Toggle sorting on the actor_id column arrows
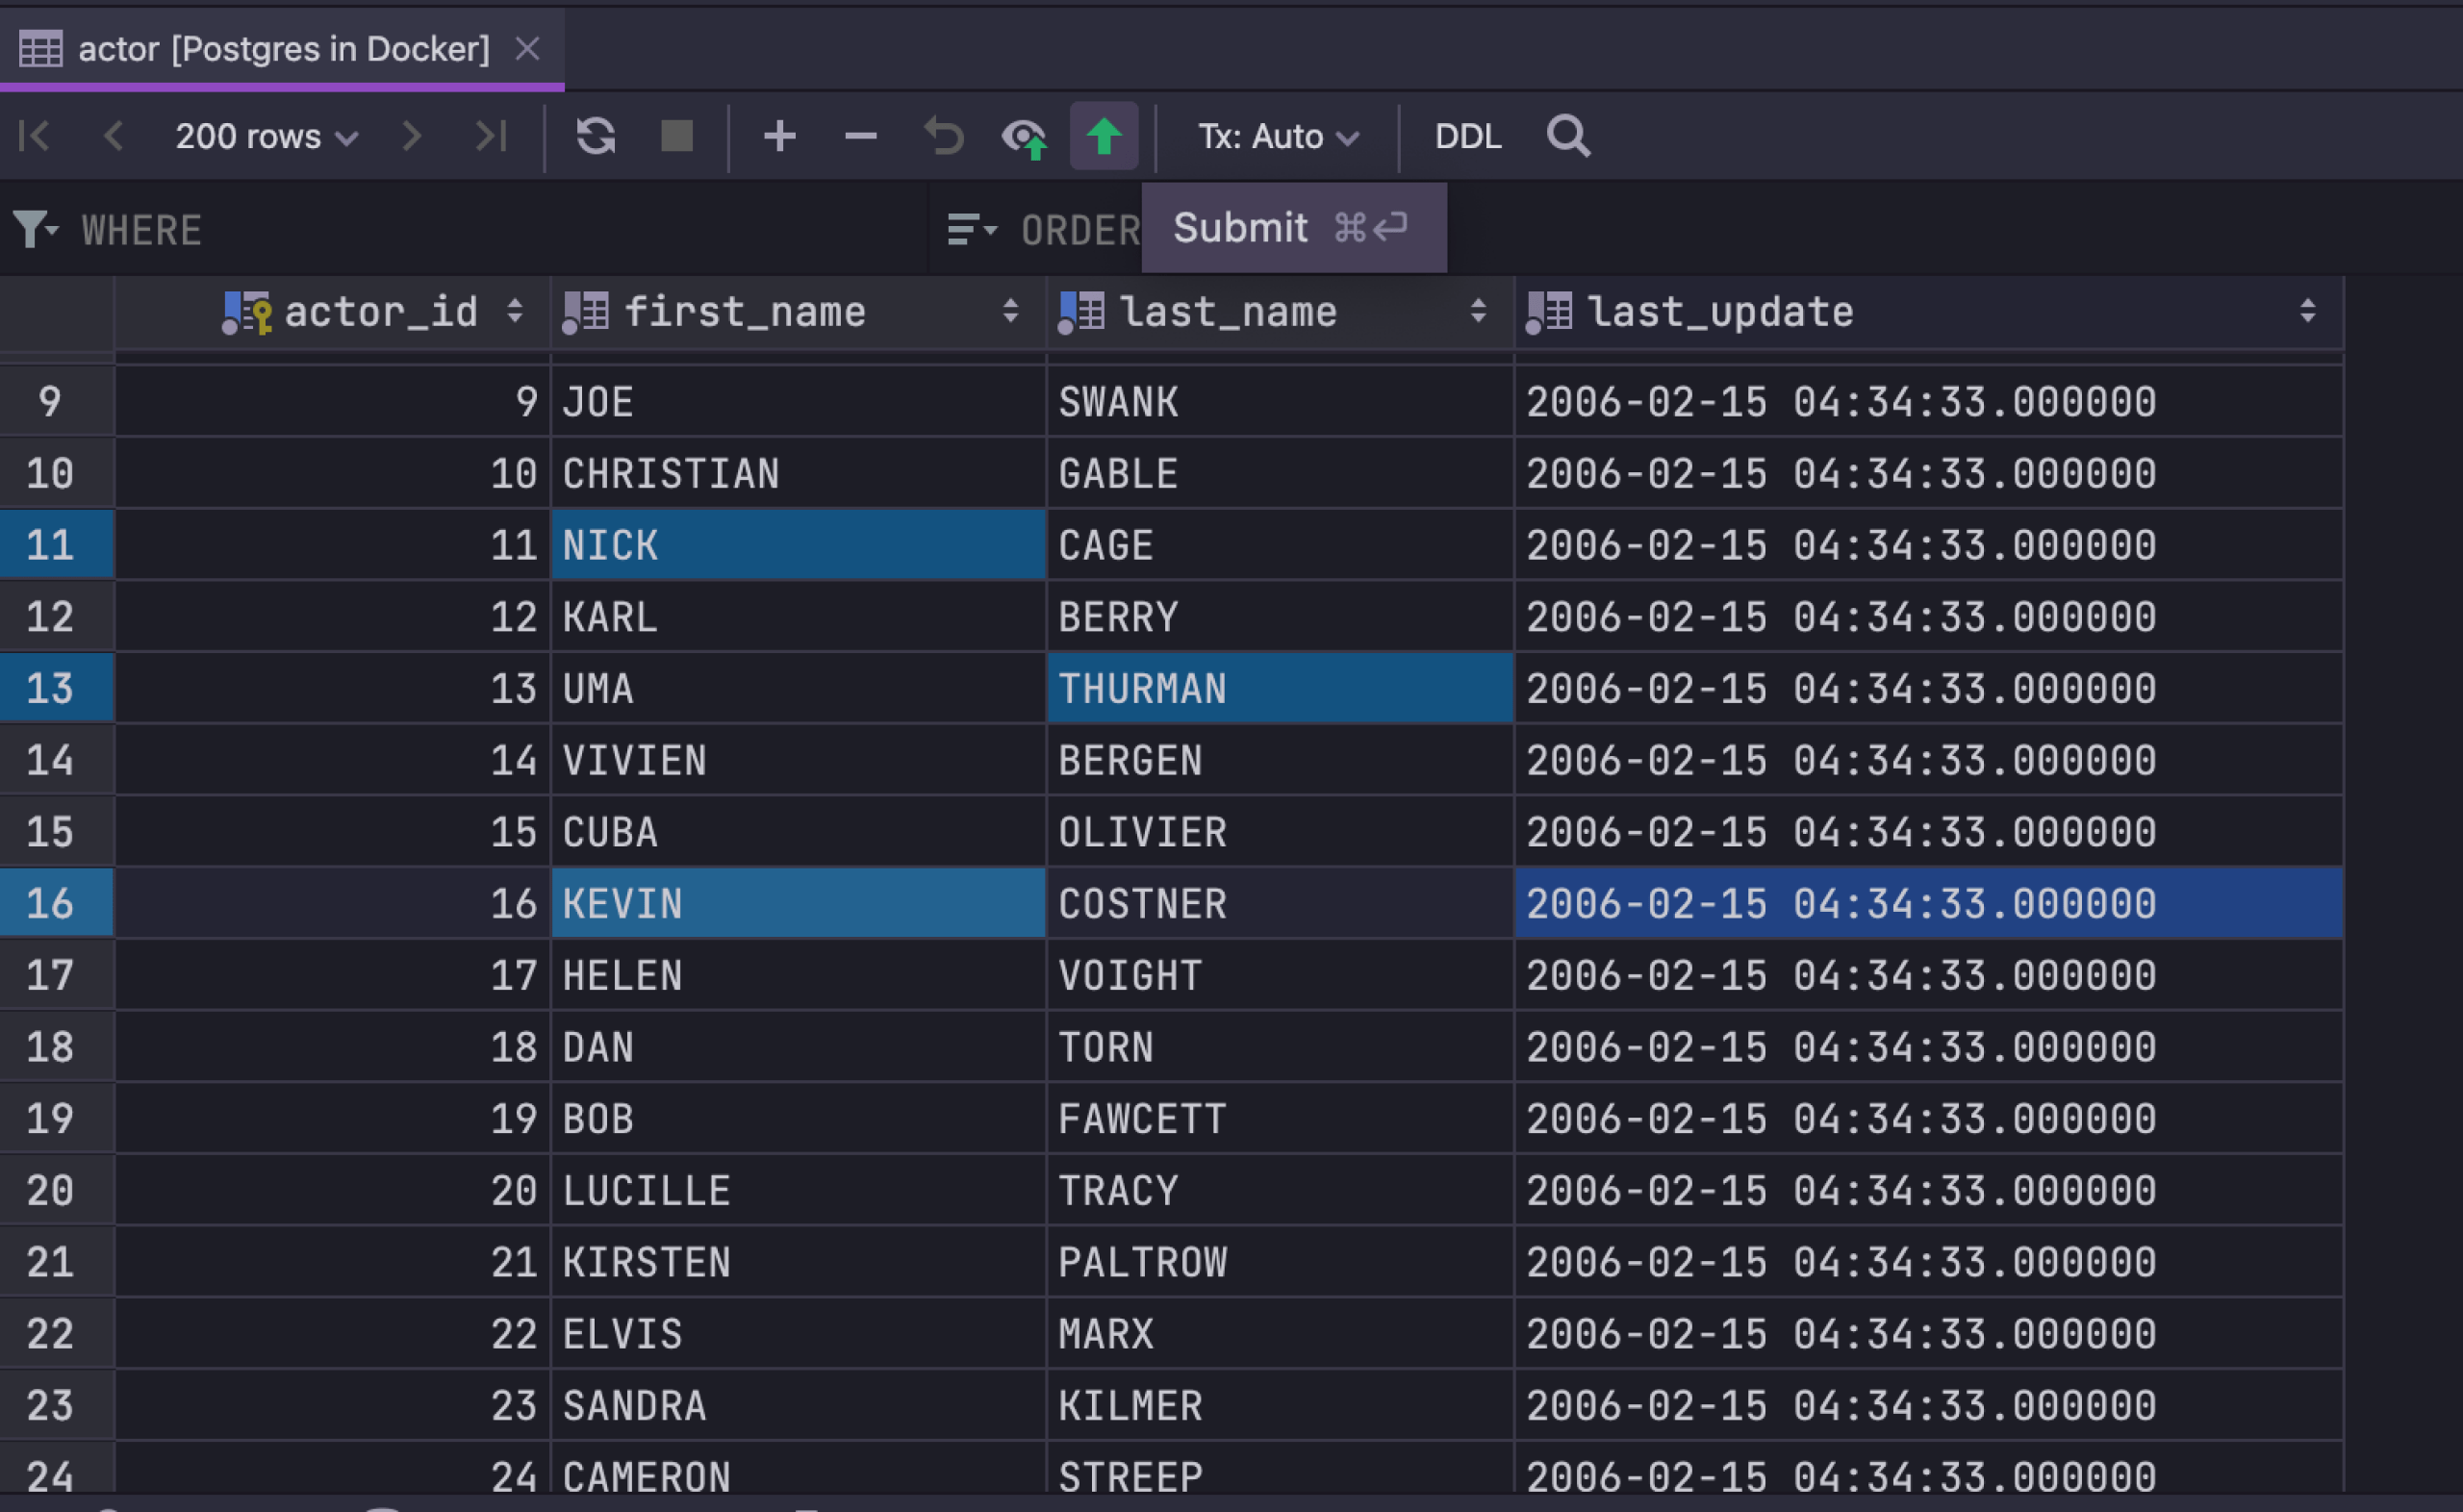The width and height of the screenshot is (2463, 1512). pos(514,311)
